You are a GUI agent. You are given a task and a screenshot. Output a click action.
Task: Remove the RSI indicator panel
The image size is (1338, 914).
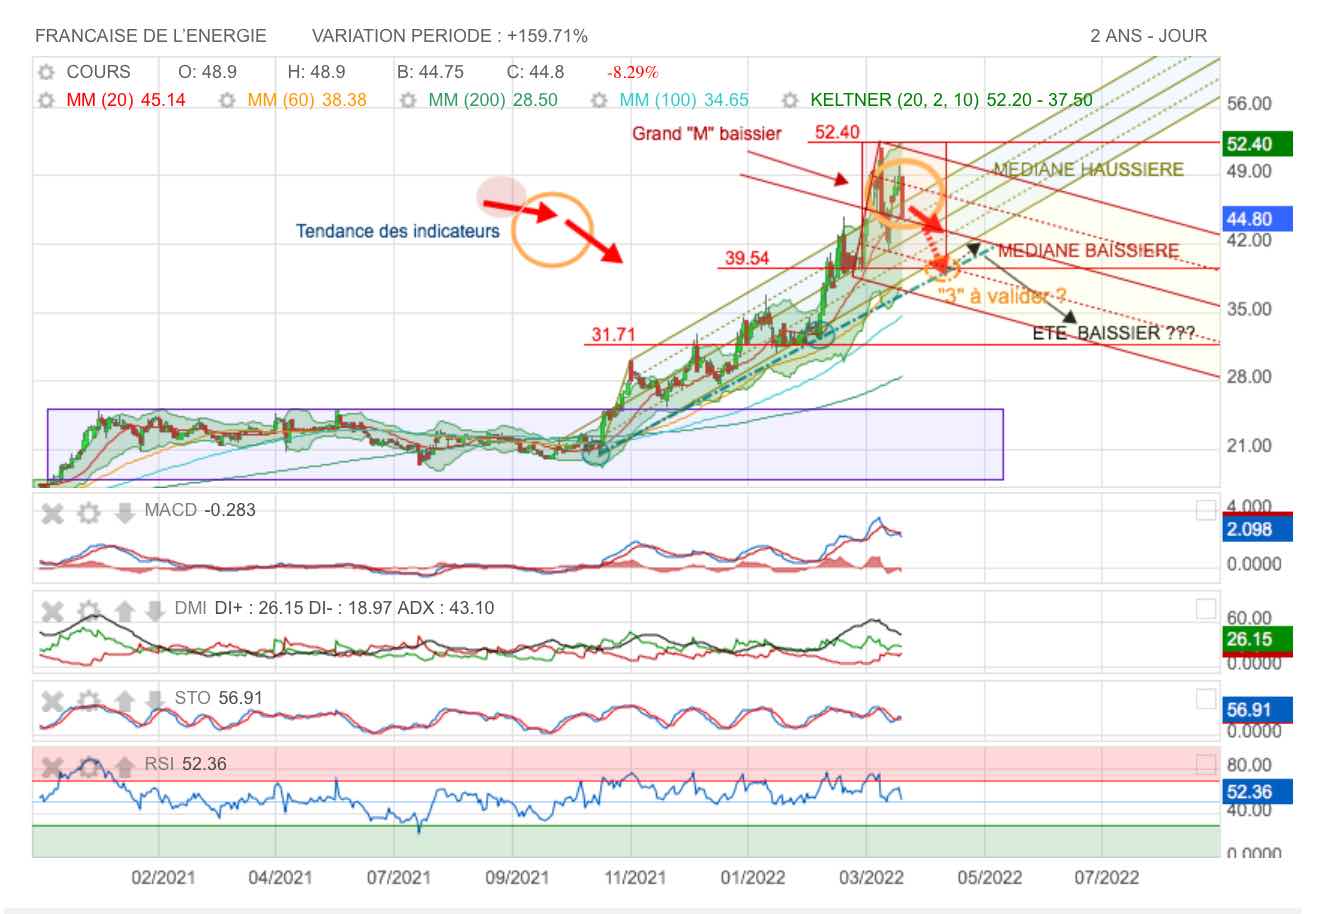[53, 766]
